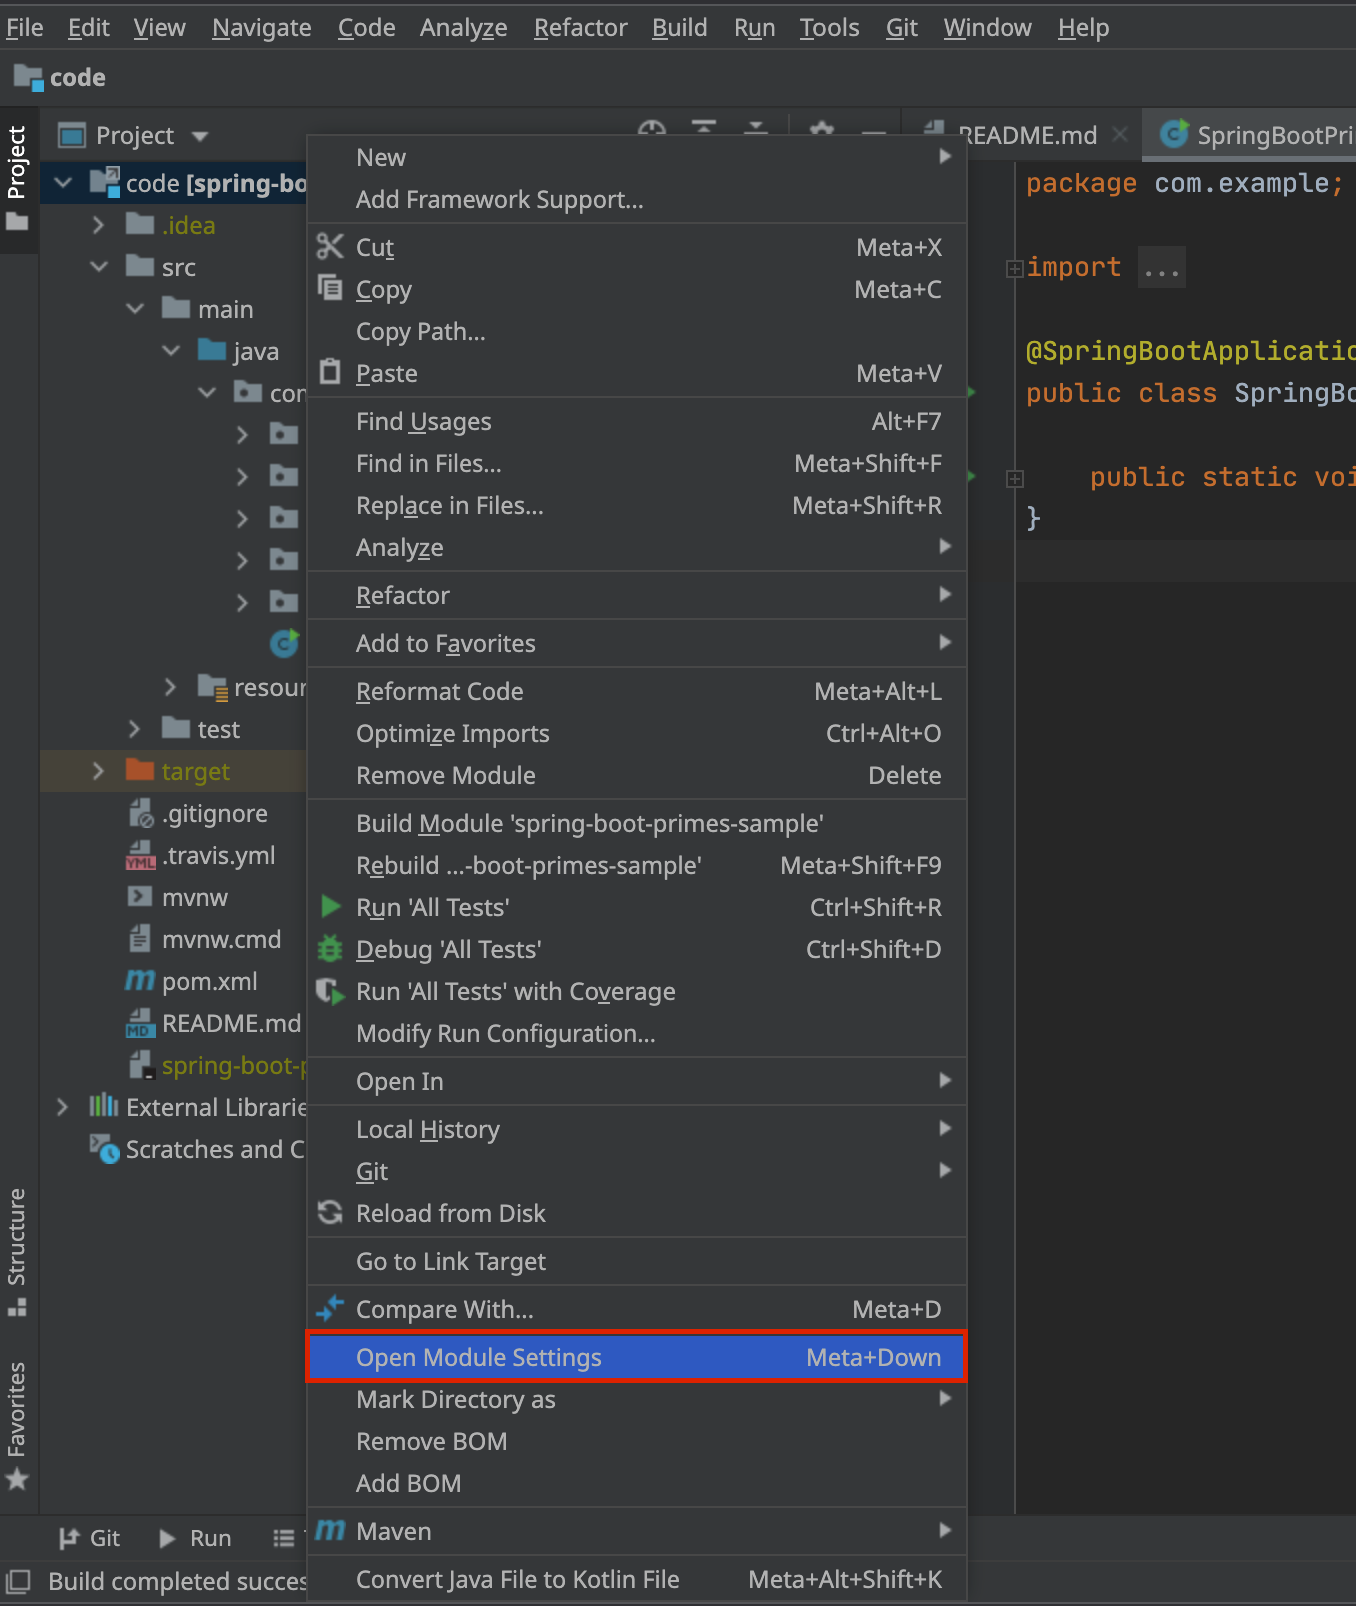1356x1606 pixels.
Task: Click Optimize Imports entry
Action: [x=636, y=733]
